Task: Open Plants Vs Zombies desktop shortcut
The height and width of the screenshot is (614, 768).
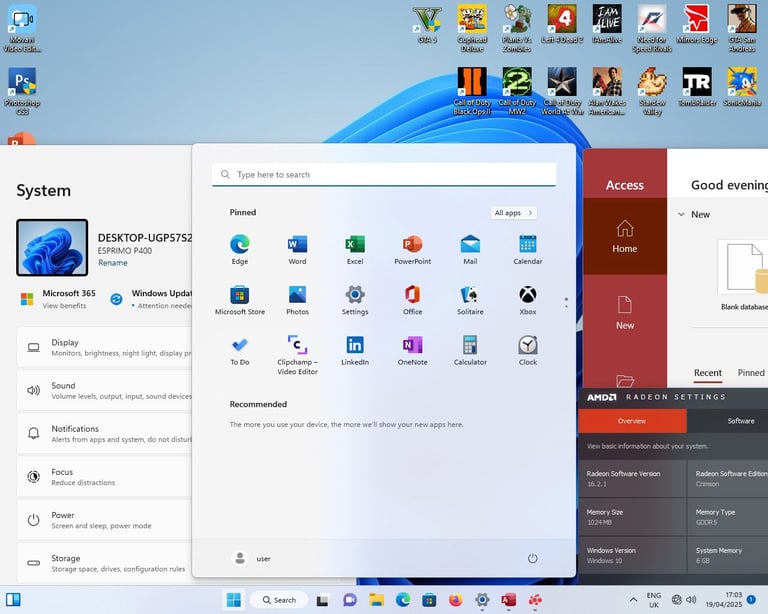Action: tap(517, 28)
